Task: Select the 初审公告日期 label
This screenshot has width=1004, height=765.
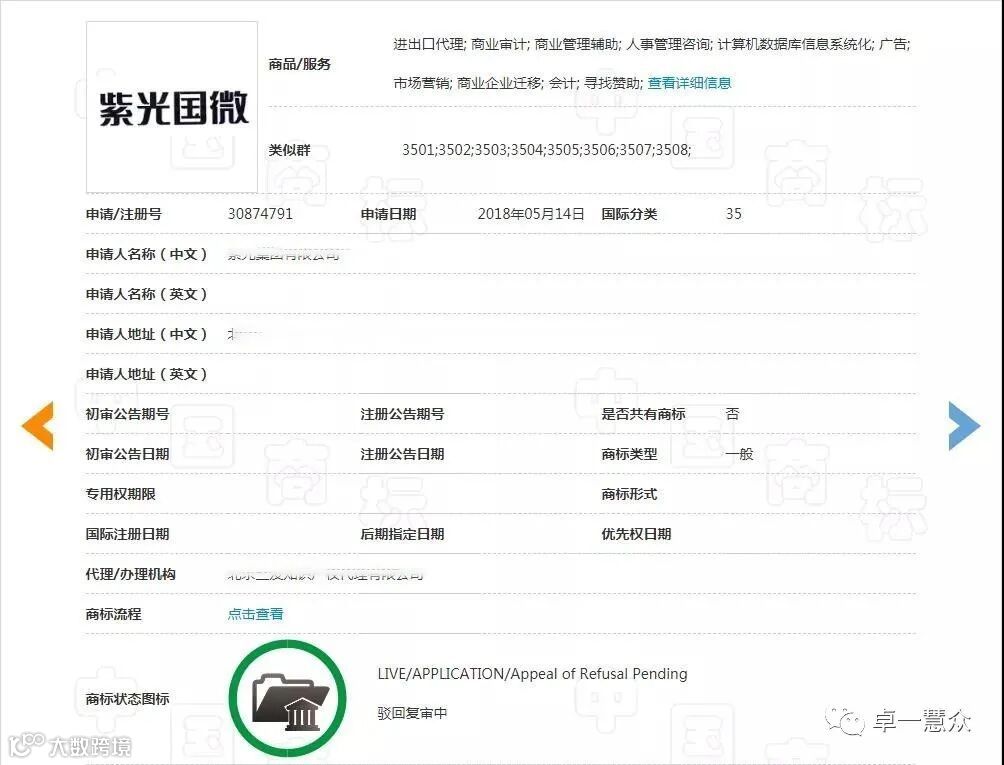Action: 127,454
